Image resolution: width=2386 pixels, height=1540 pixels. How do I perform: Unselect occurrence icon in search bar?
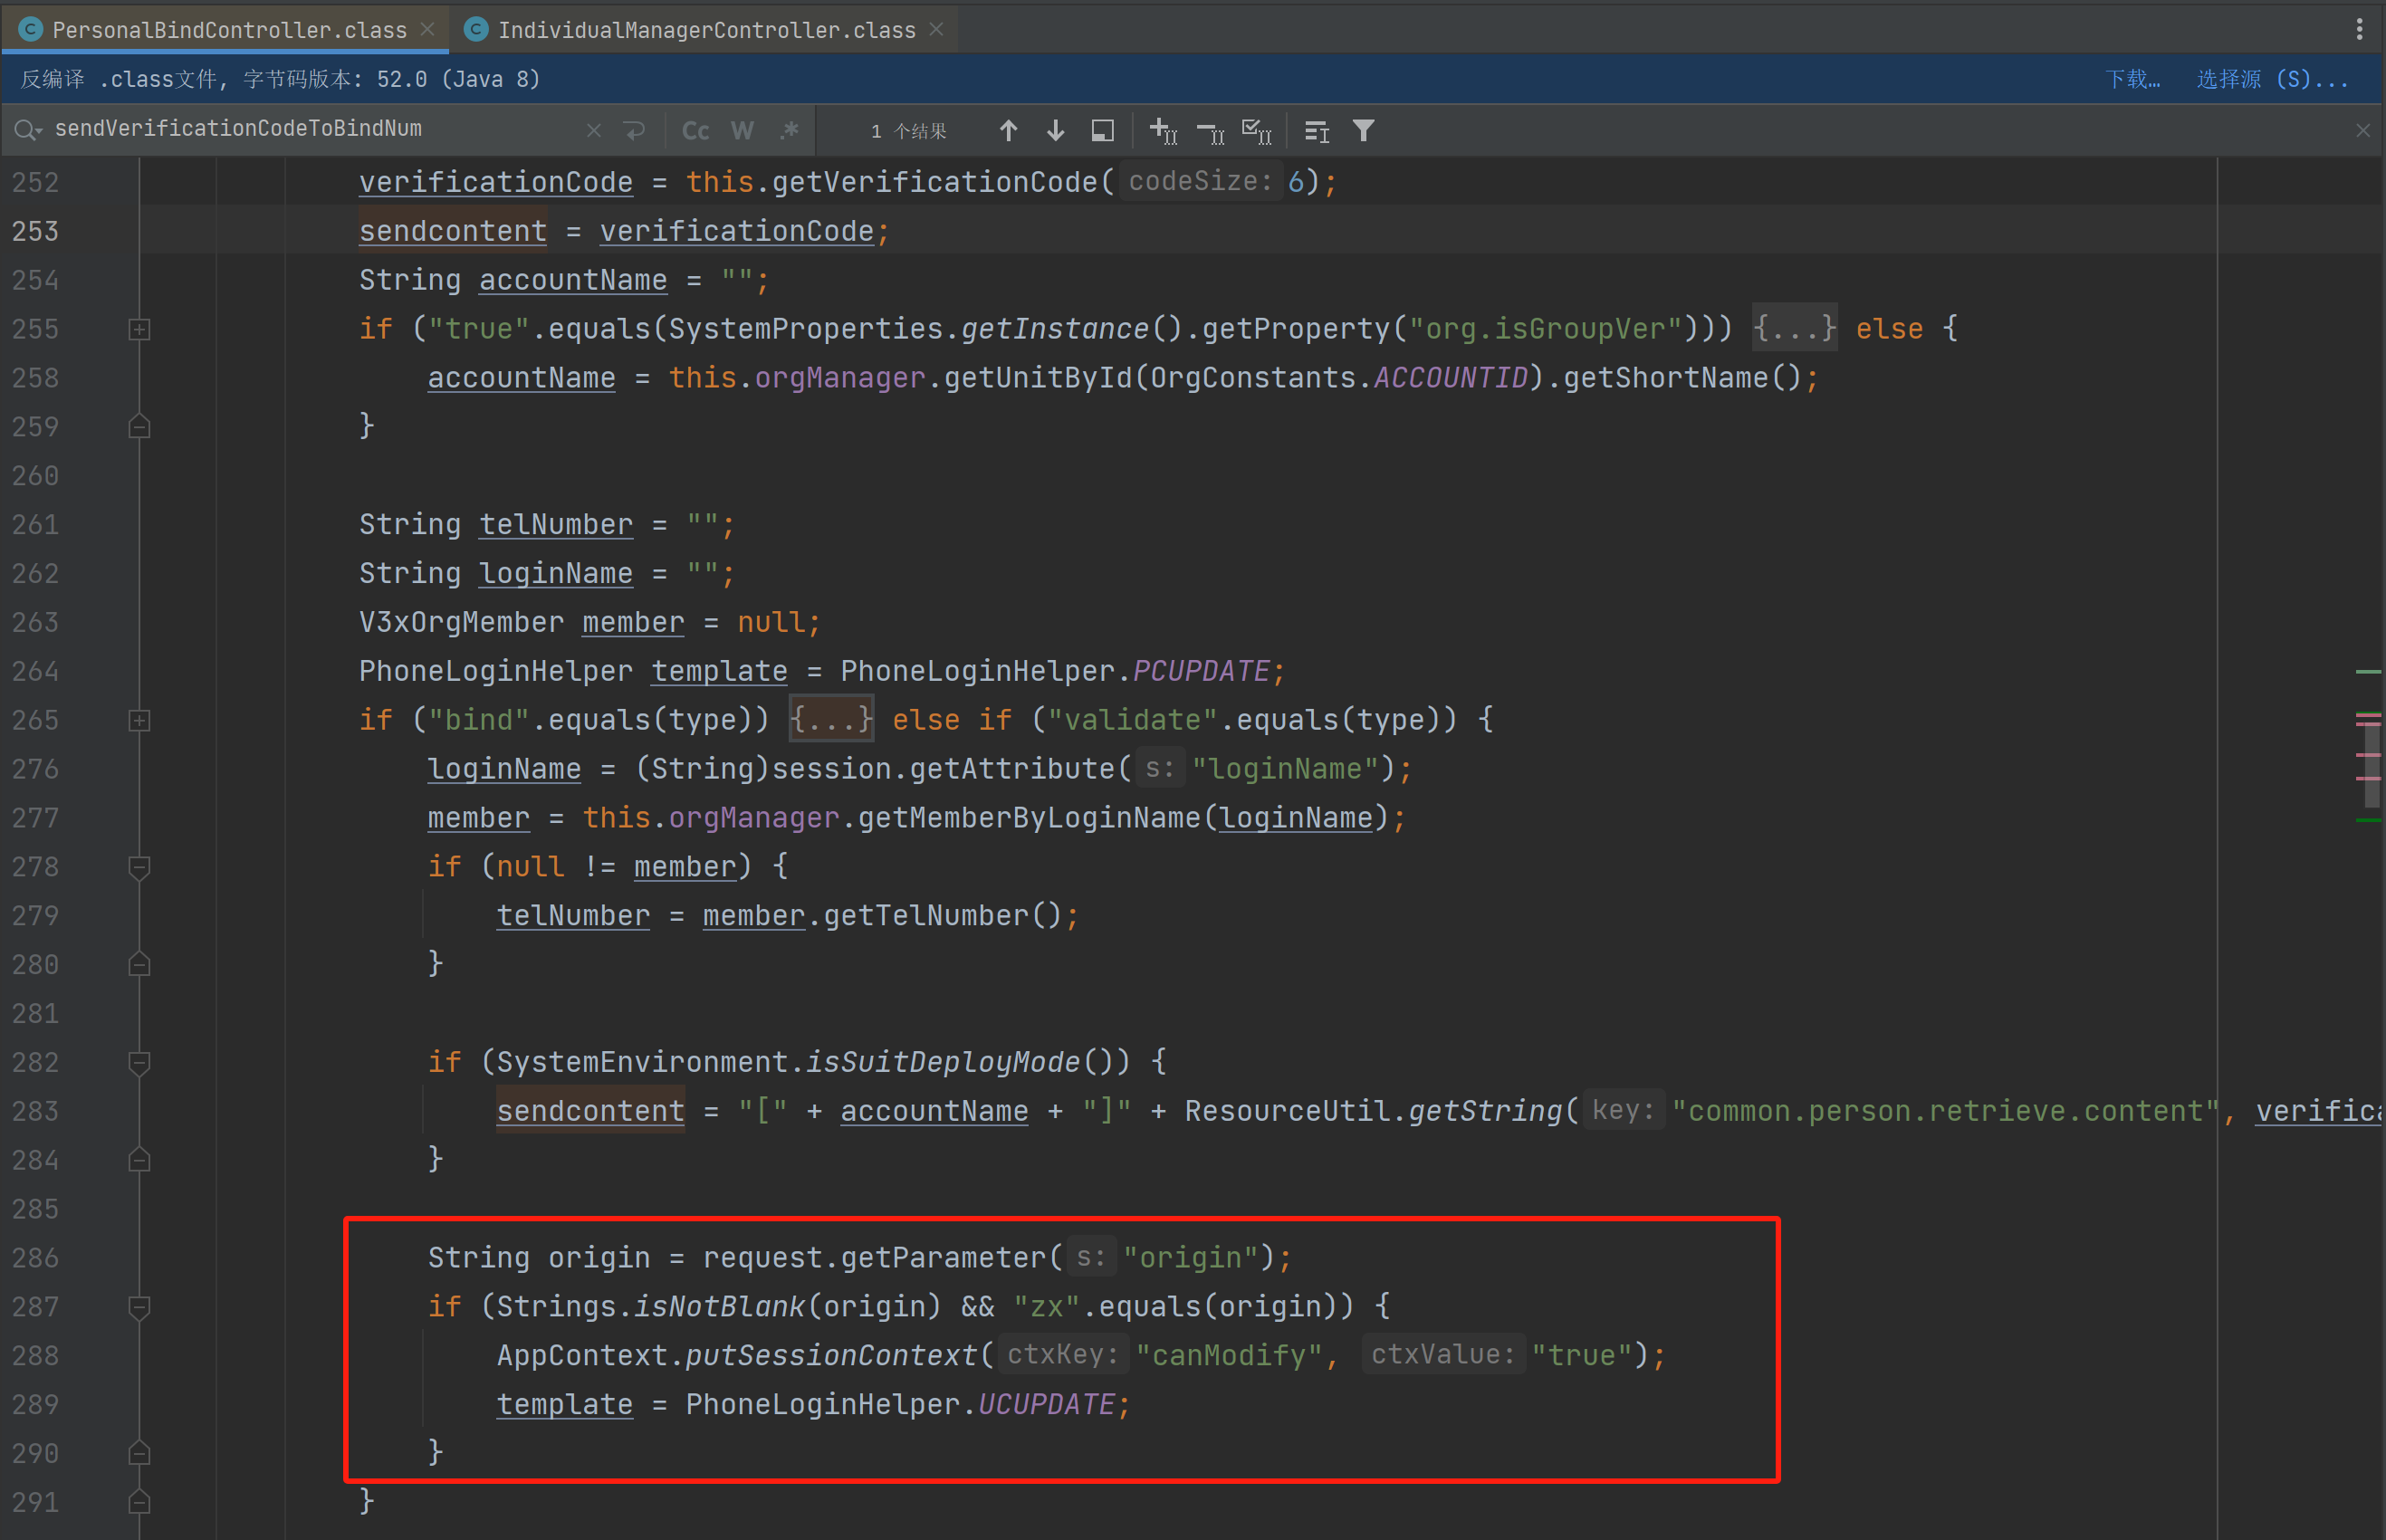click(1210, 131)
